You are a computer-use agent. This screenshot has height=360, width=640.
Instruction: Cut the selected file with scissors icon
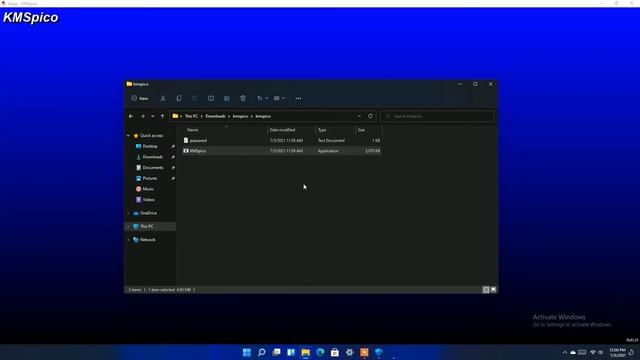tap(163, 98)
